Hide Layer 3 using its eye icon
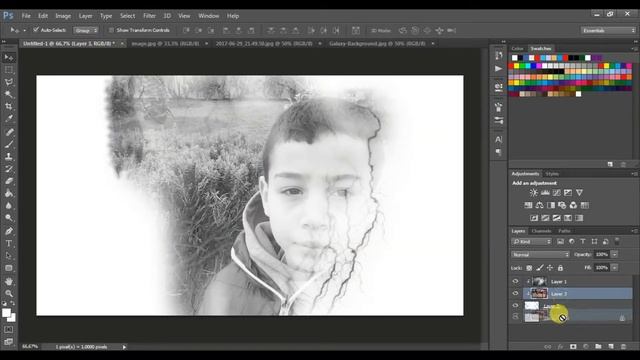The image size is (640, 360). 515,293
